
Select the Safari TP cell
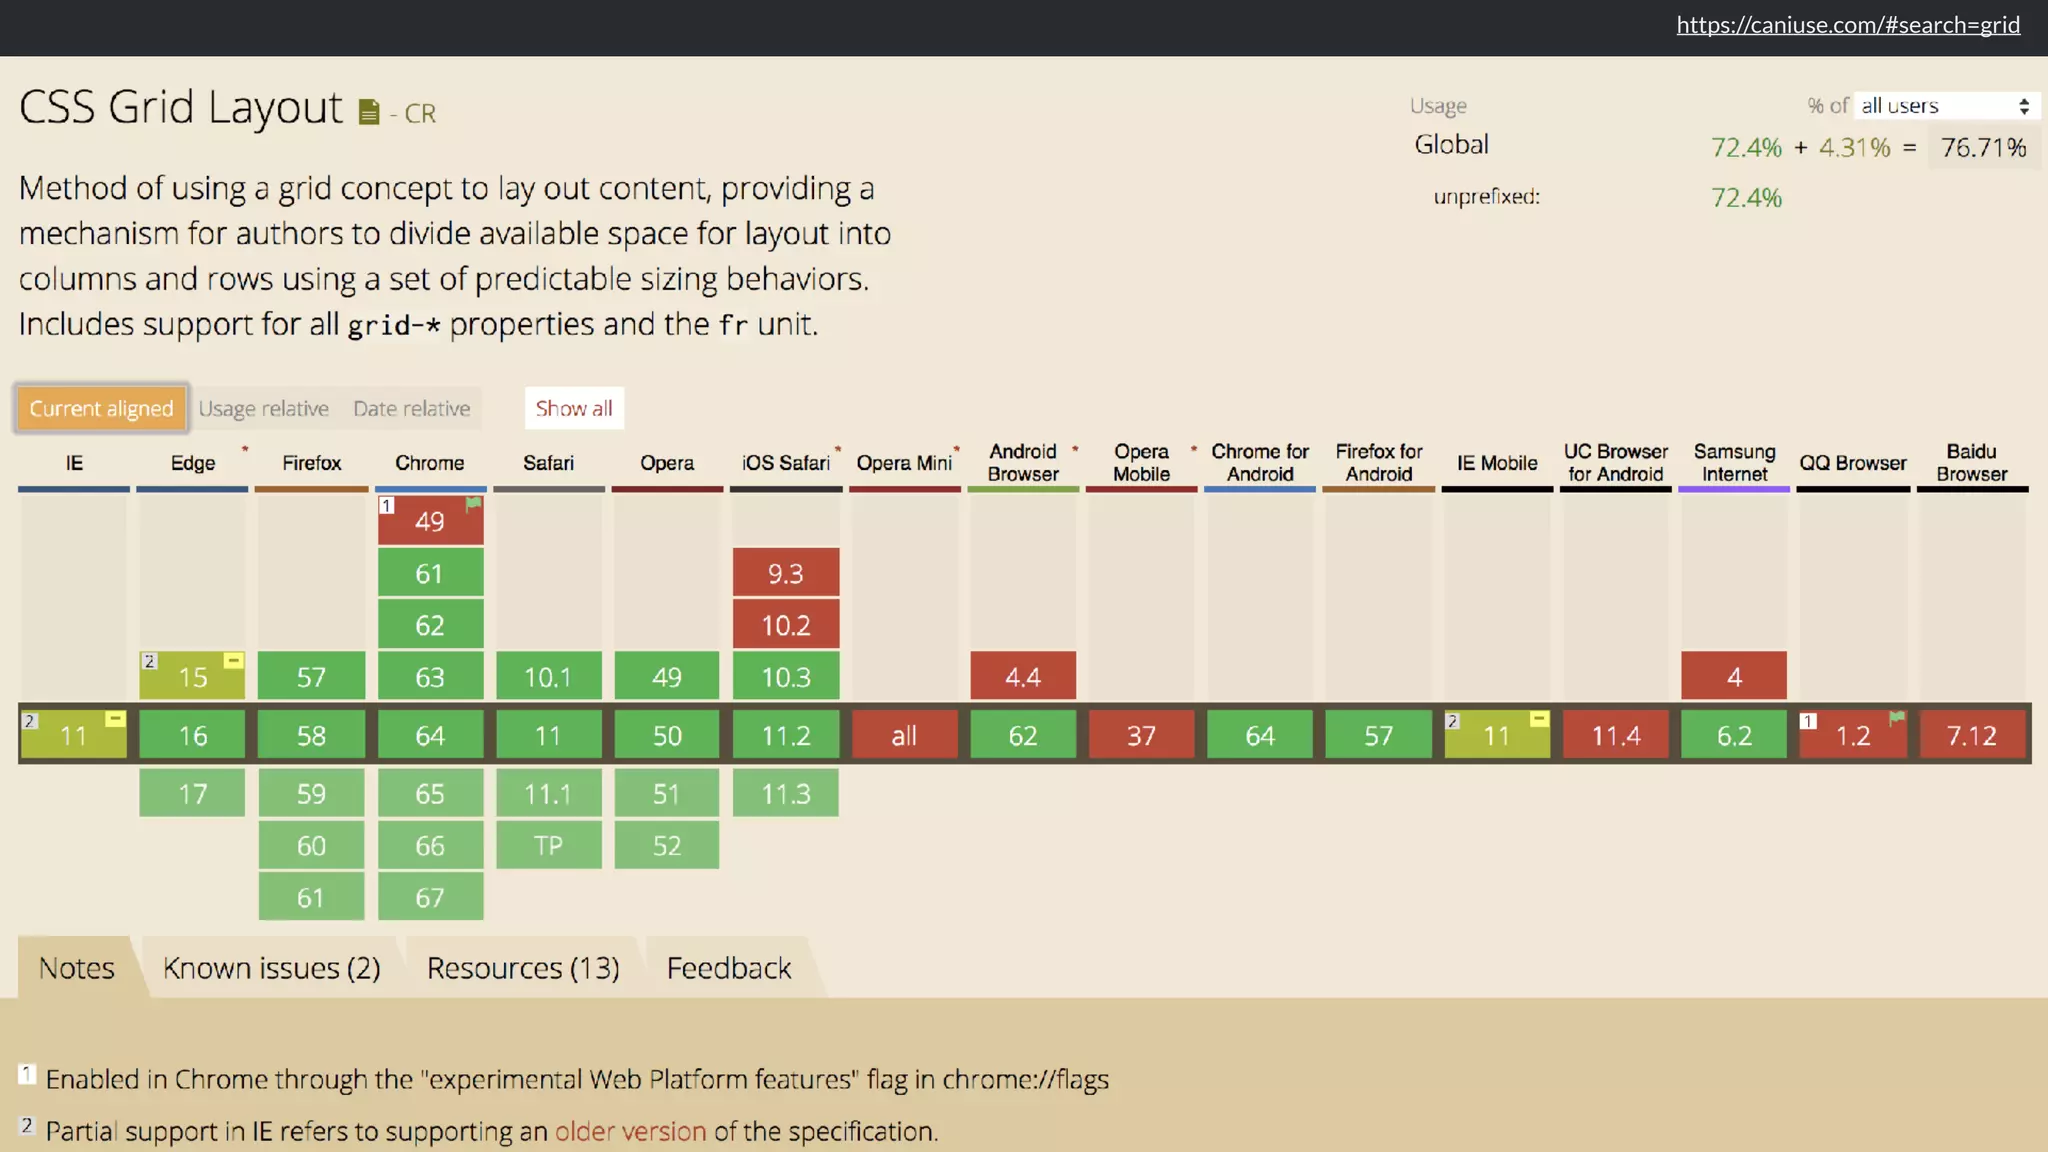pyautogui.click(x=548, y=845)
